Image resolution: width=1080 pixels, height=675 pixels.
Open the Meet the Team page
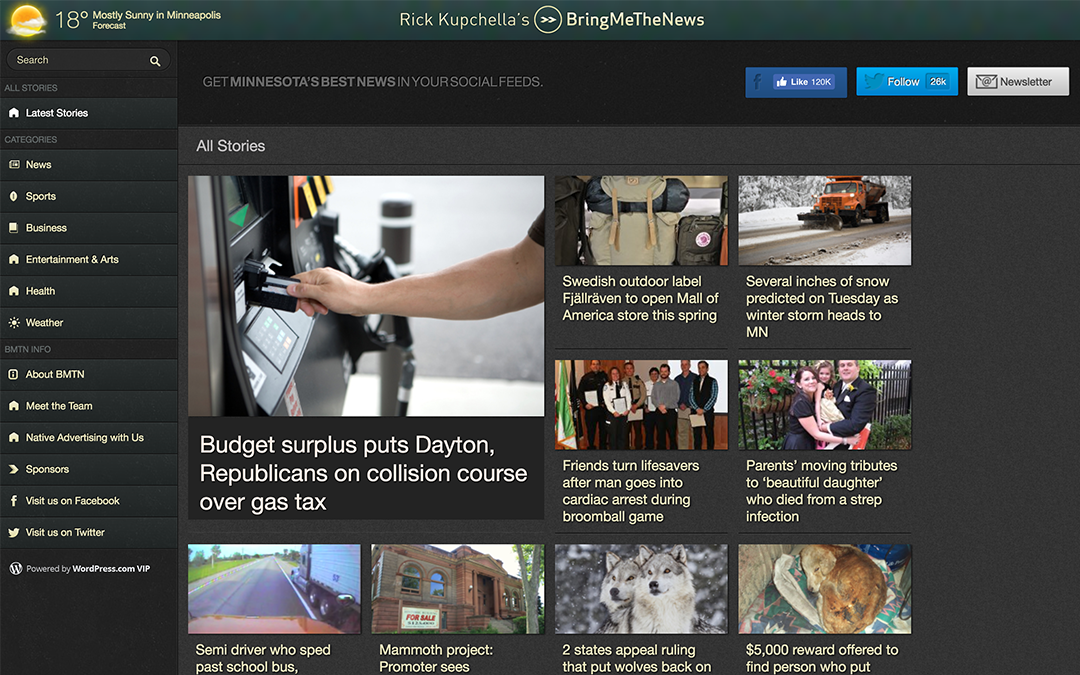tap(59, 406)
